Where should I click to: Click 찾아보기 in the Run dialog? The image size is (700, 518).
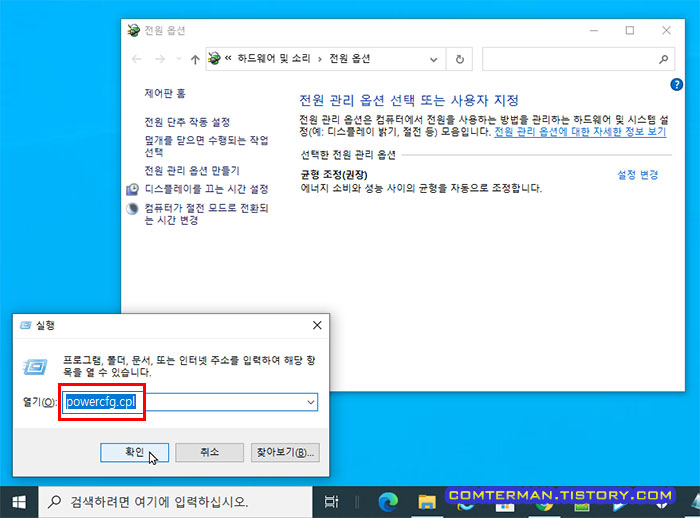click(x=285, y=452)
